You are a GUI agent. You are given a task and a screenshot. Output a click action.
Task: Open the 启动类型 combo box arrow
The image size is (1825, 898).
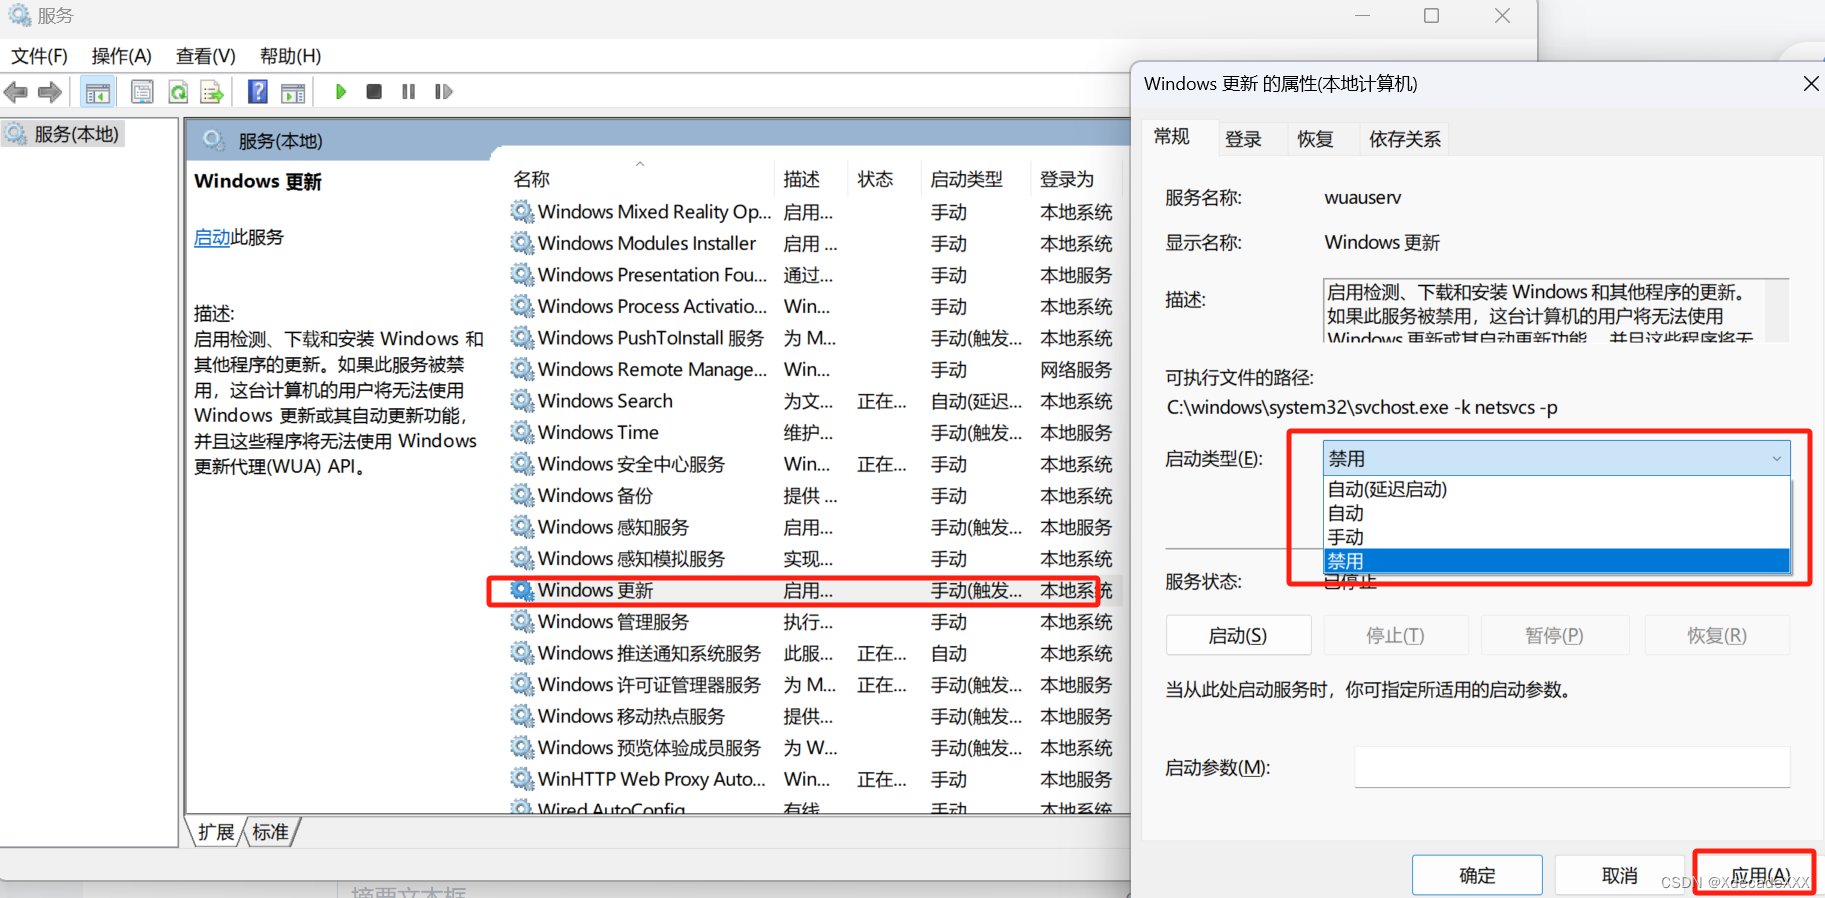[1776, 459]
